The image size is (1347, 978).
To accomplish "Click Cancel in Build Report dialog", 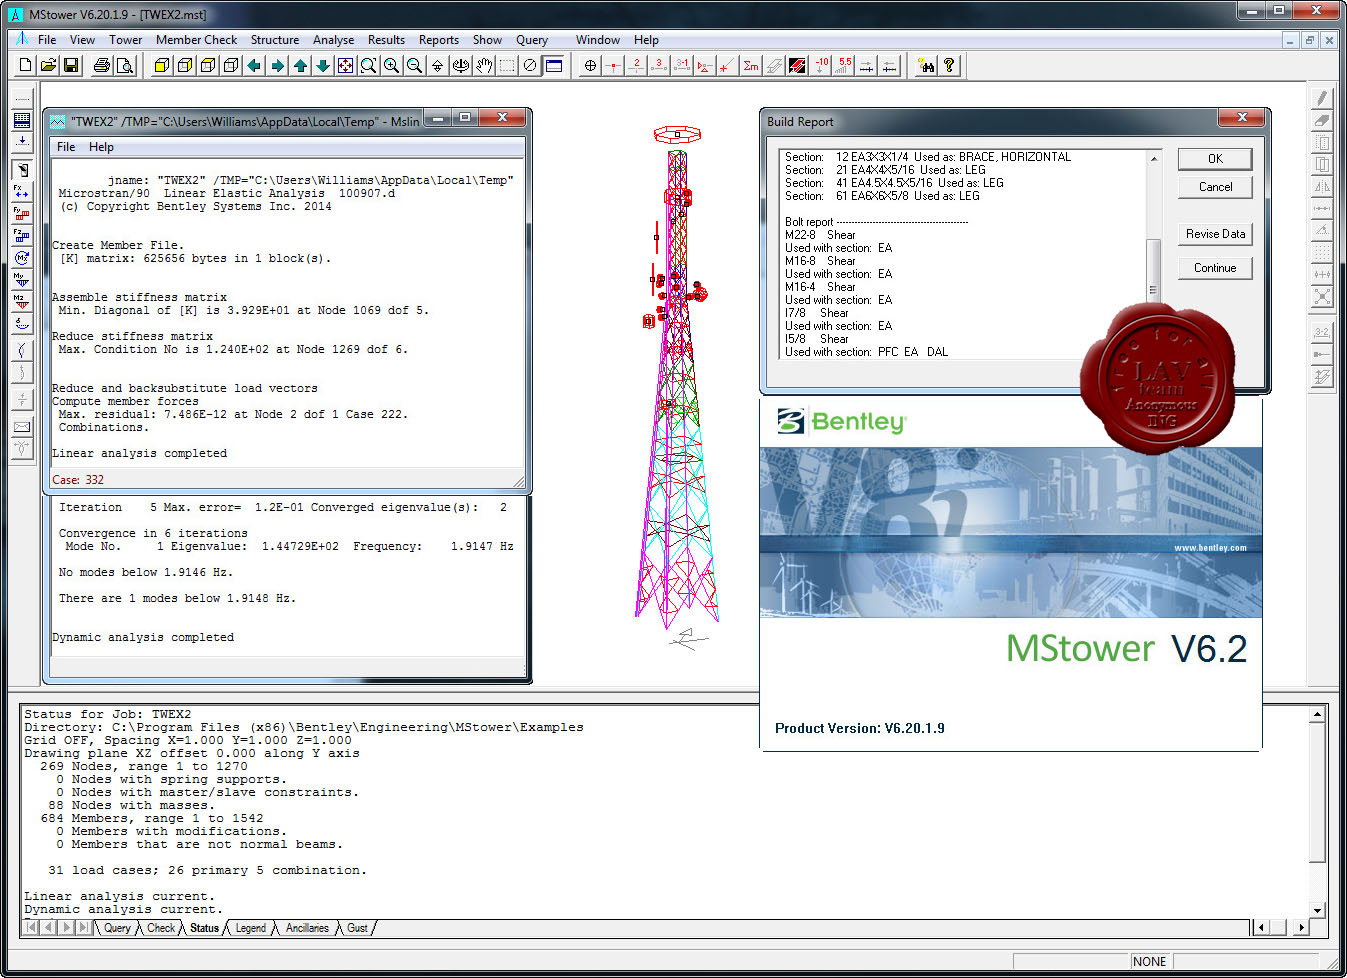I will pyautogui.click(x=1215, y=187).
